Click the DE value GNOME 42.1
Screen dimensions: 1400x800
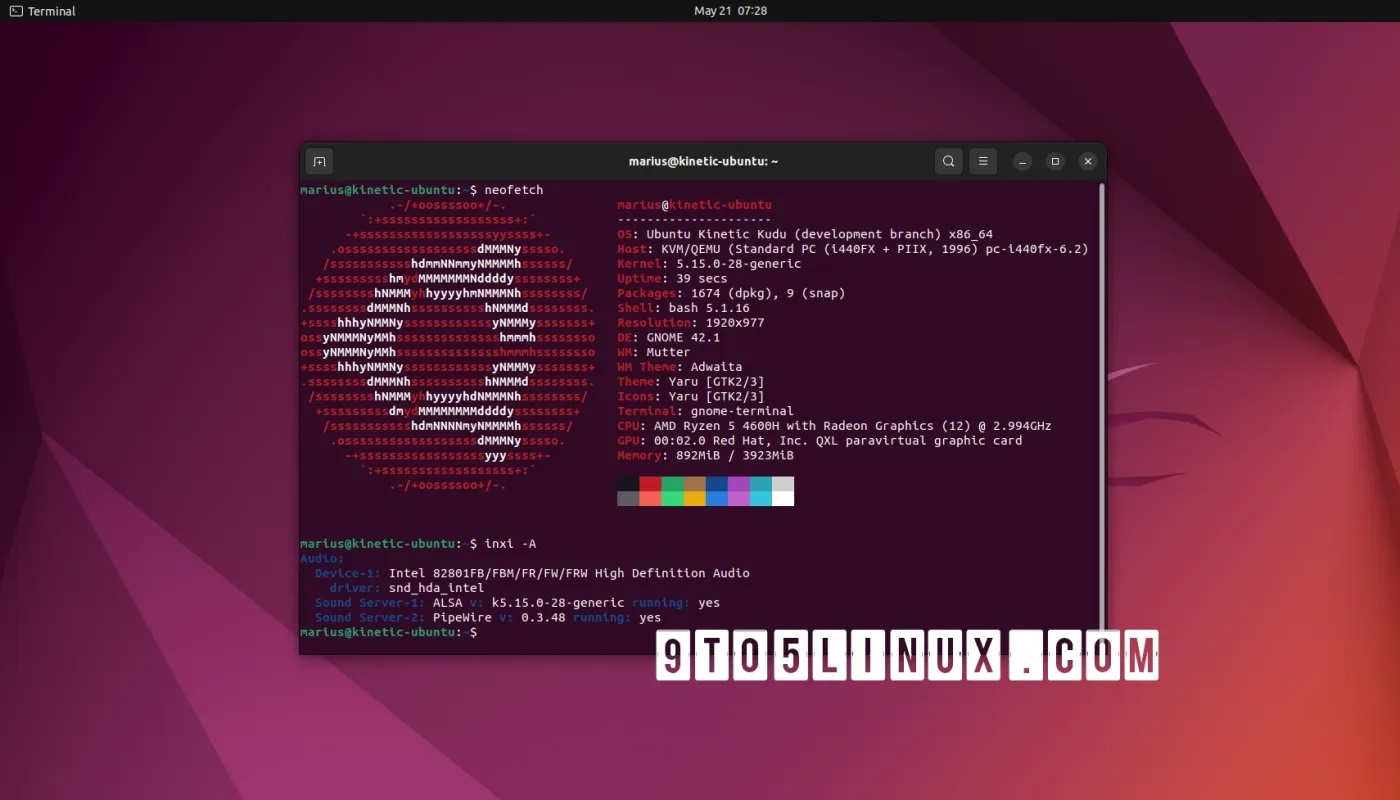tap(683, 338)
